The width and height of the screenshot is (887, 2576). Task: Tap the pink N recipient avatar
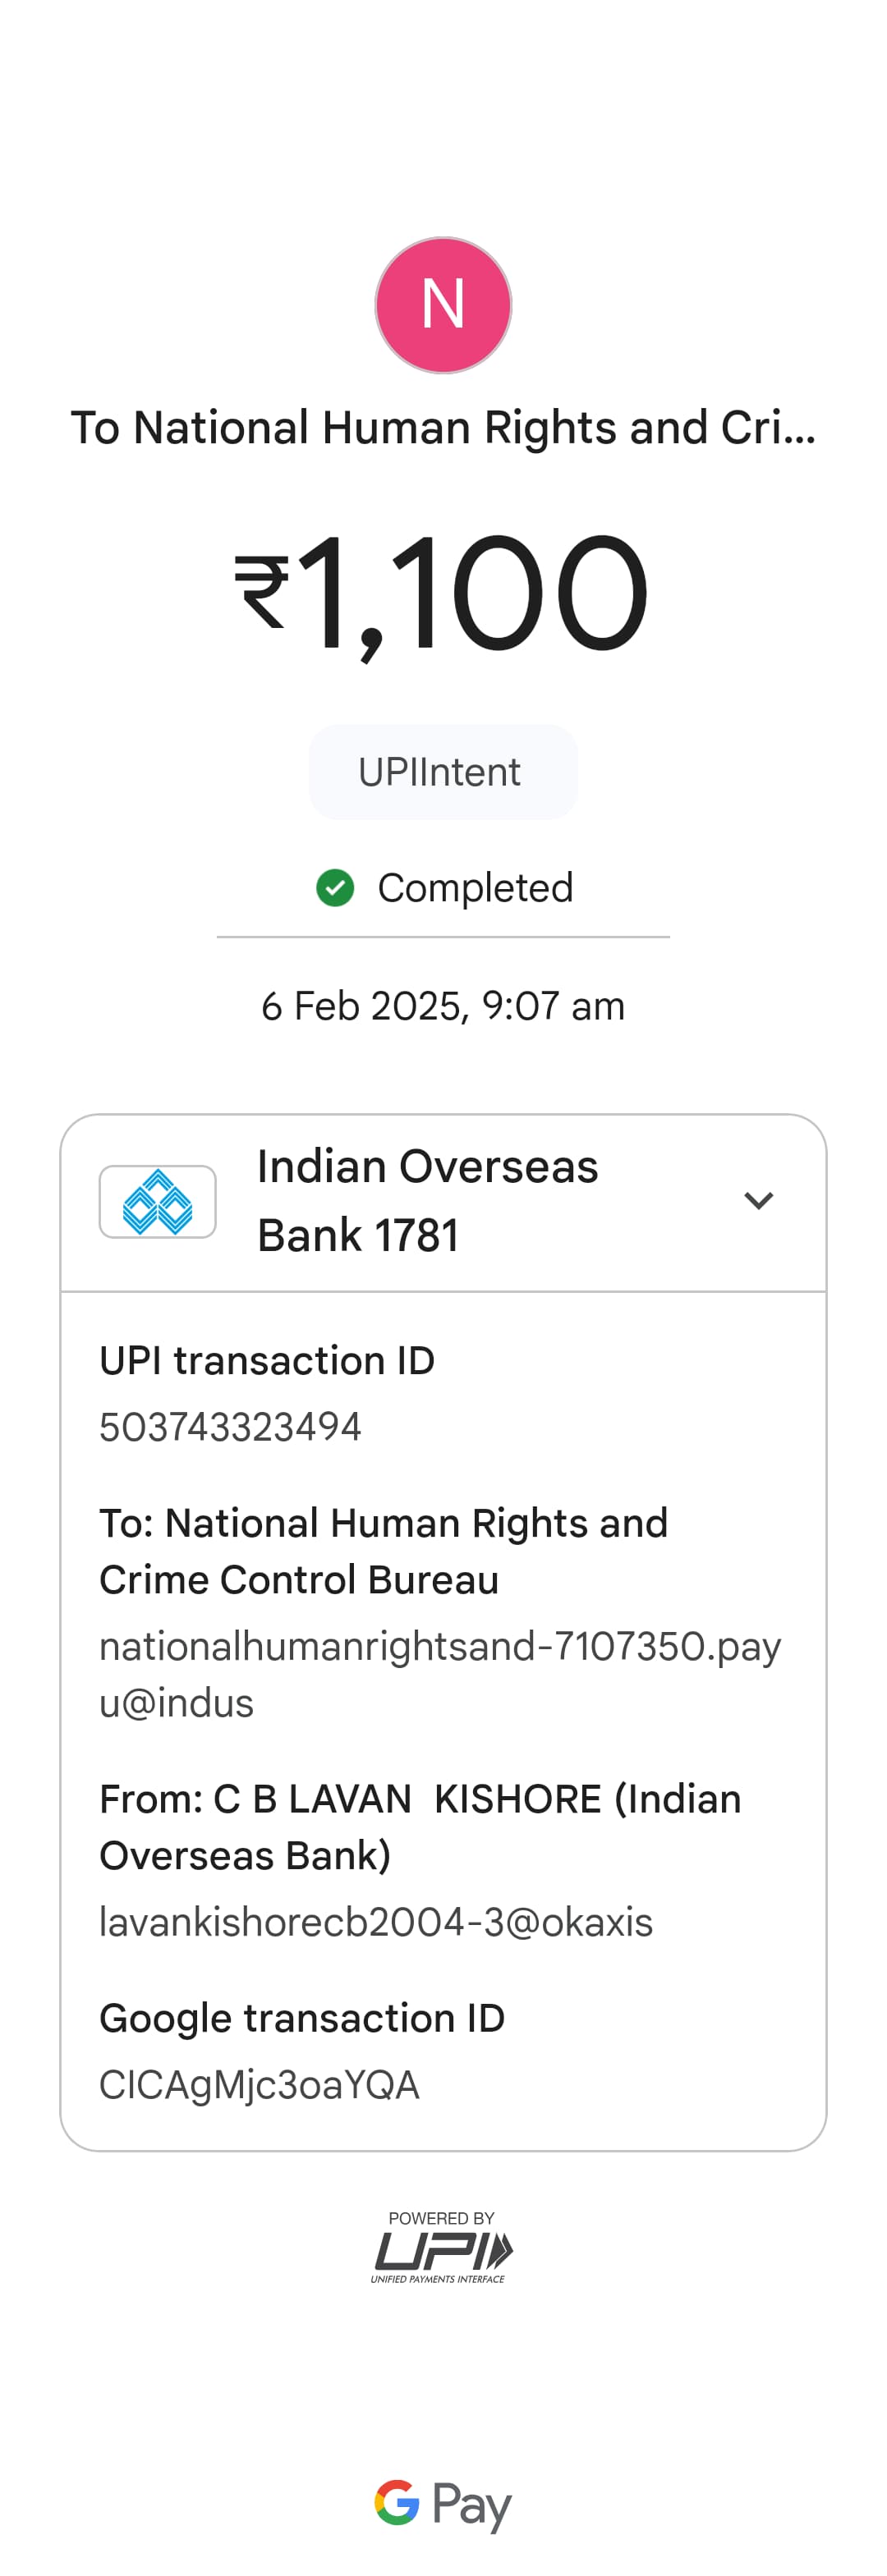click(x=443, y=305)
